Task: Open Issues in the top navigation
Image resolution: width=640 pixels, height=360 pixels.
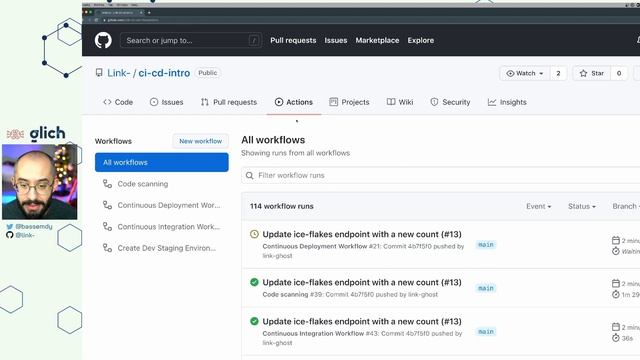Action: click(x=336, y=40)
